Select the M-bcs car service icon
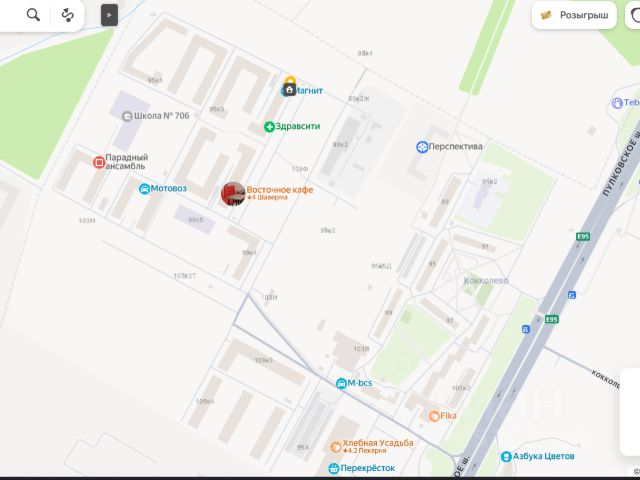 (x=341, y=384)
